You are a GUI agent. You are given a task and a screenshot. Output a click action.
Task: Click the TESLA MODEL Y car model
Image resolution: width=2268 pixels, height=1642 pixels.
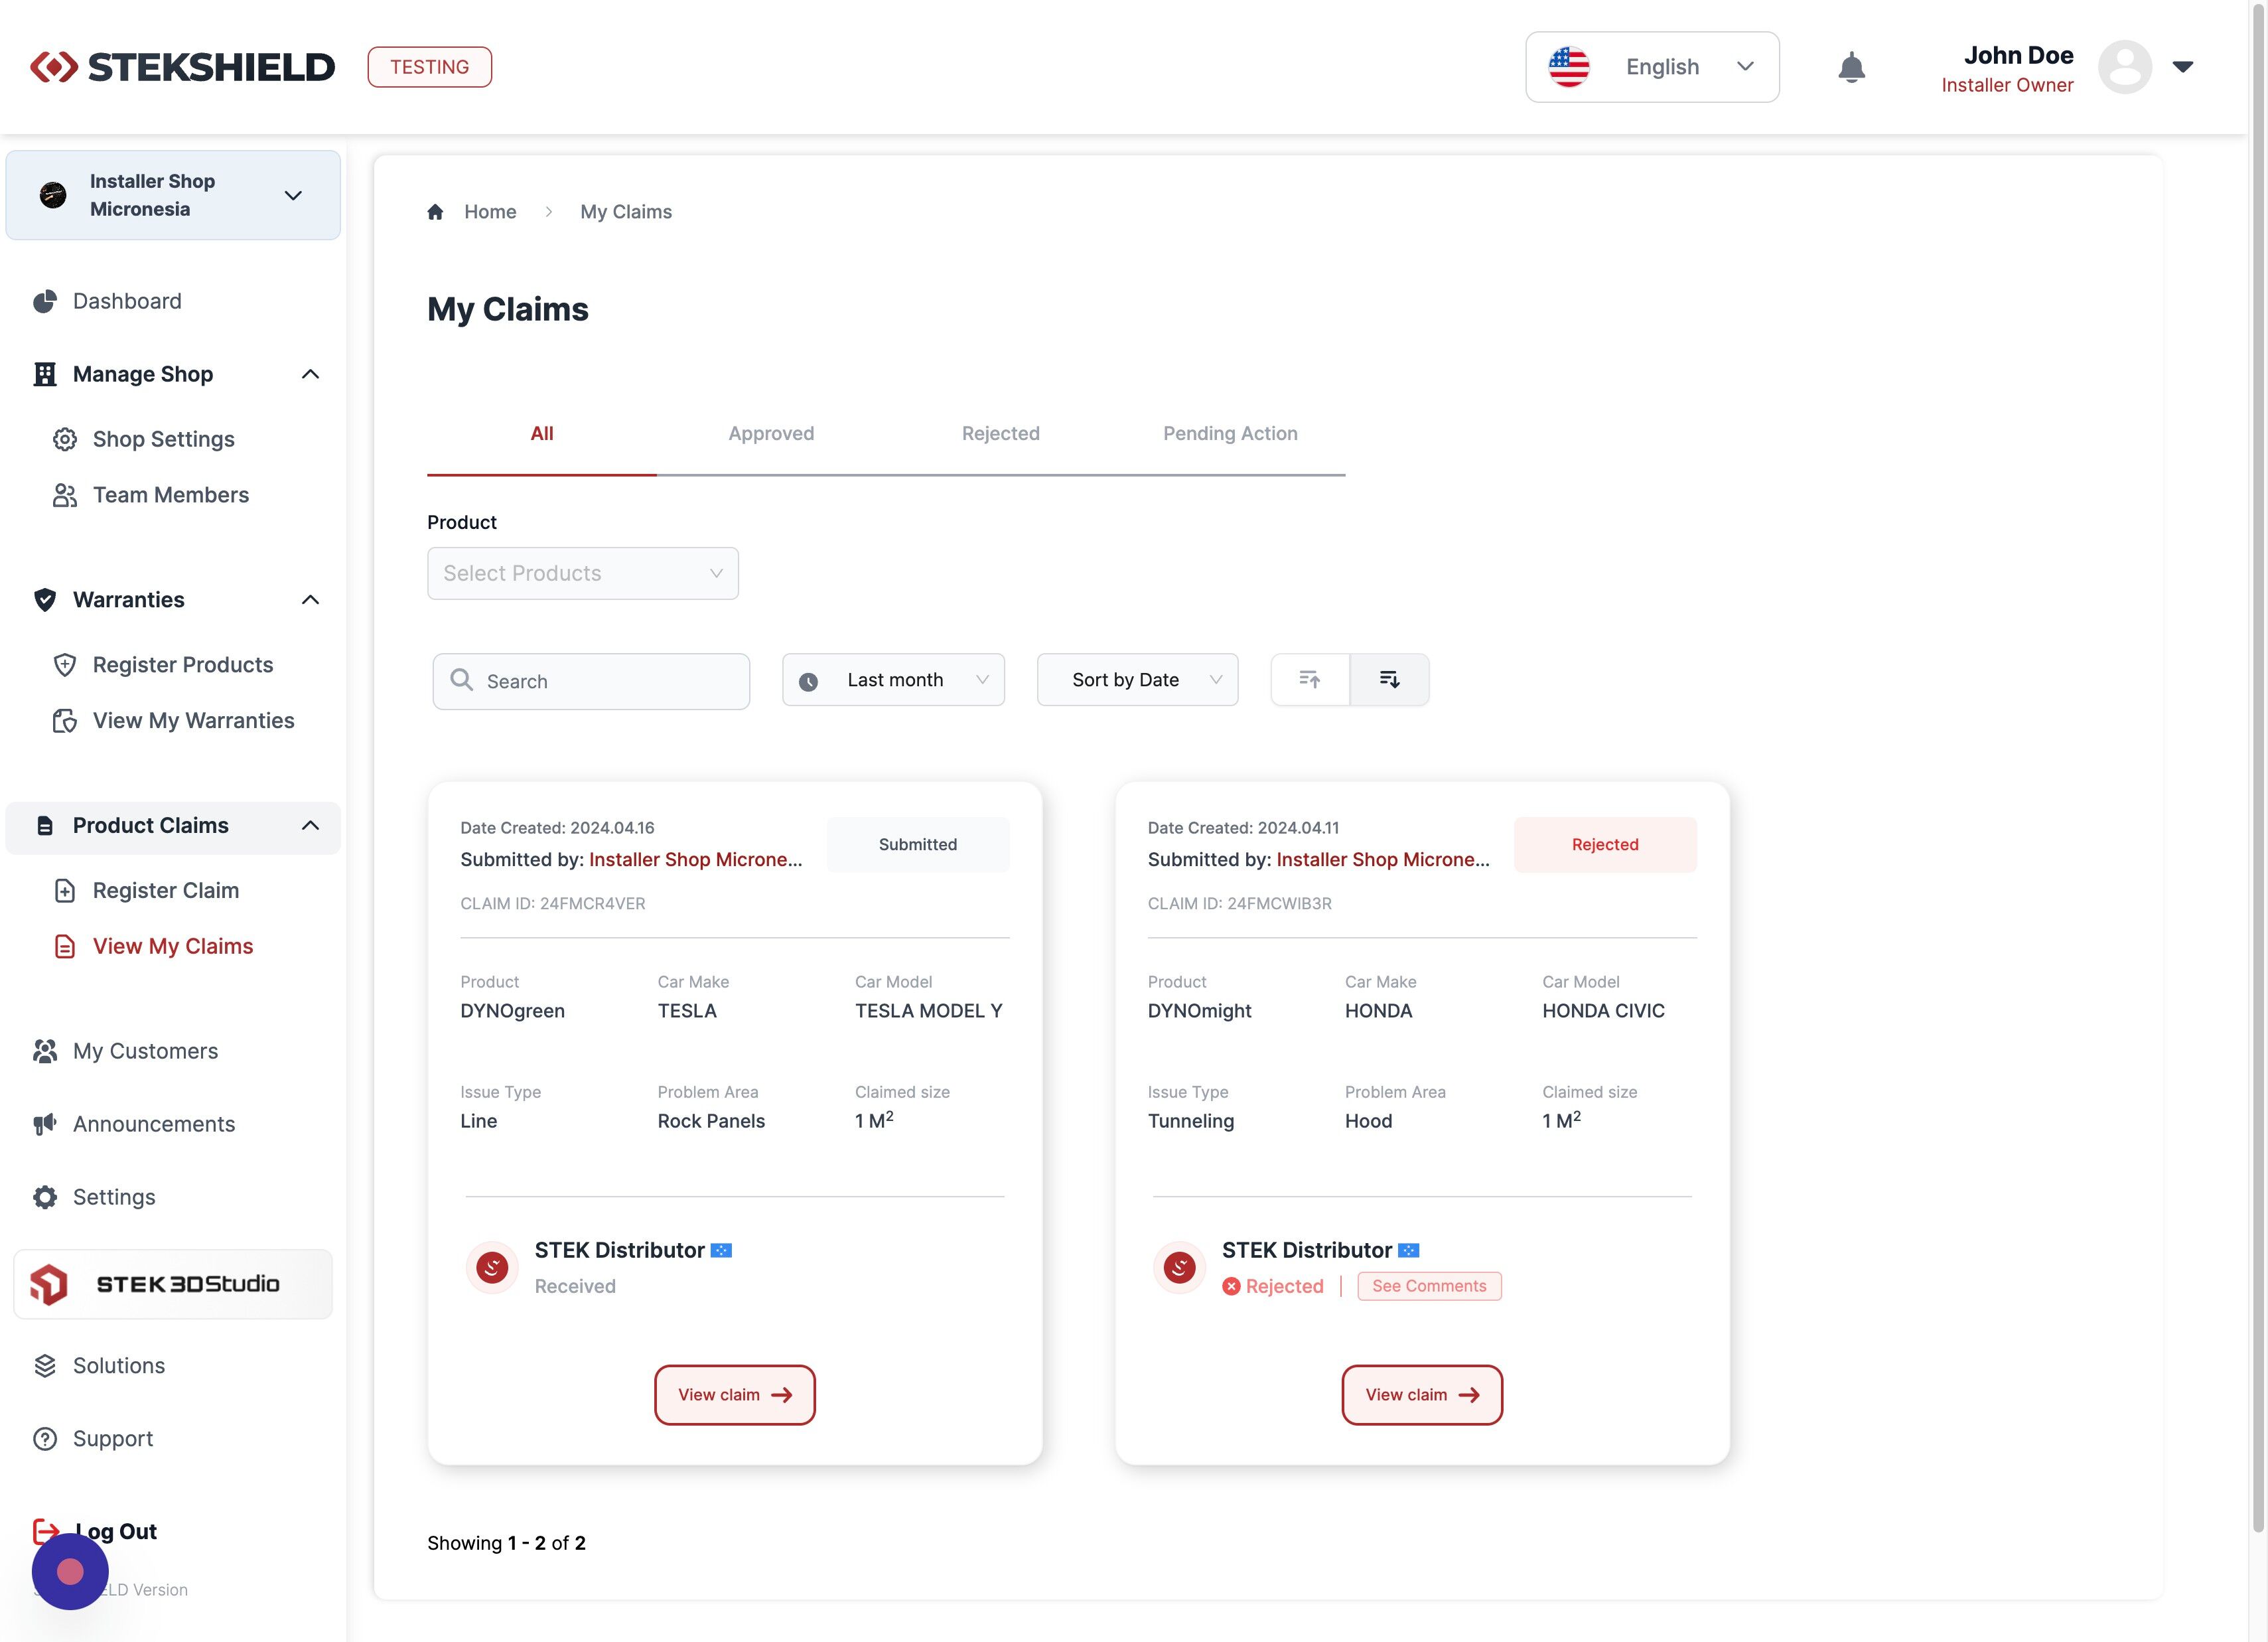pyautogui.click(x=928, y=1011)
